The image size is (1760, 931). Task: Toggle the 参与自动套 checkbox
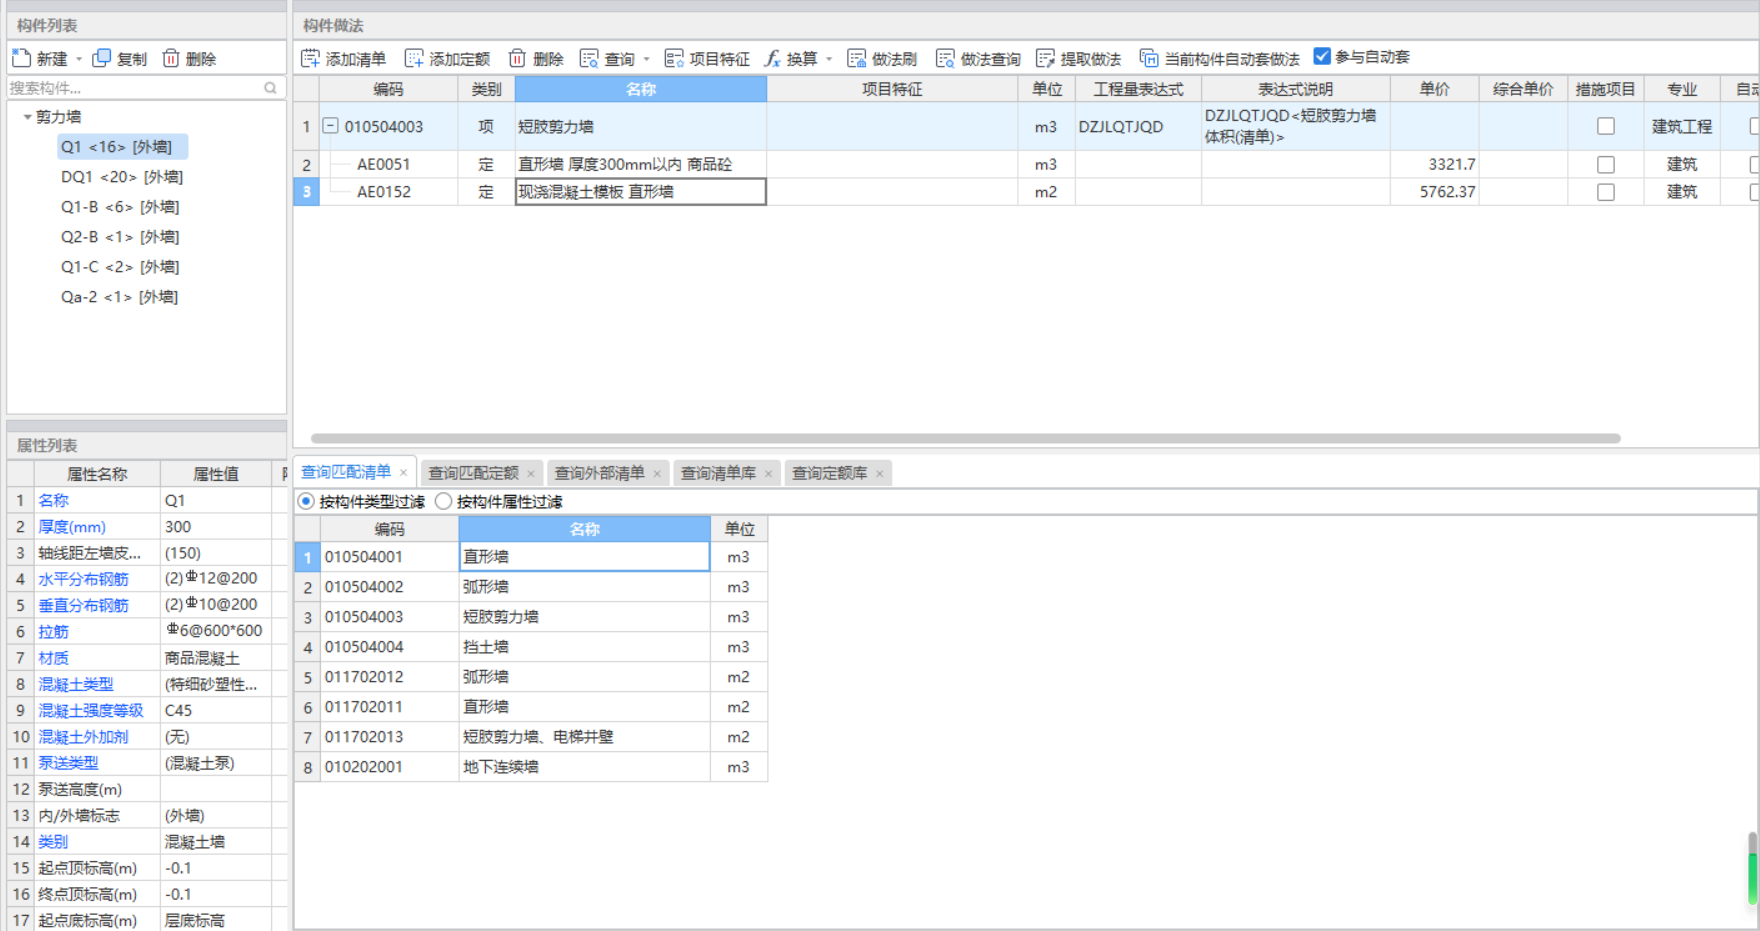point(1322,57)
